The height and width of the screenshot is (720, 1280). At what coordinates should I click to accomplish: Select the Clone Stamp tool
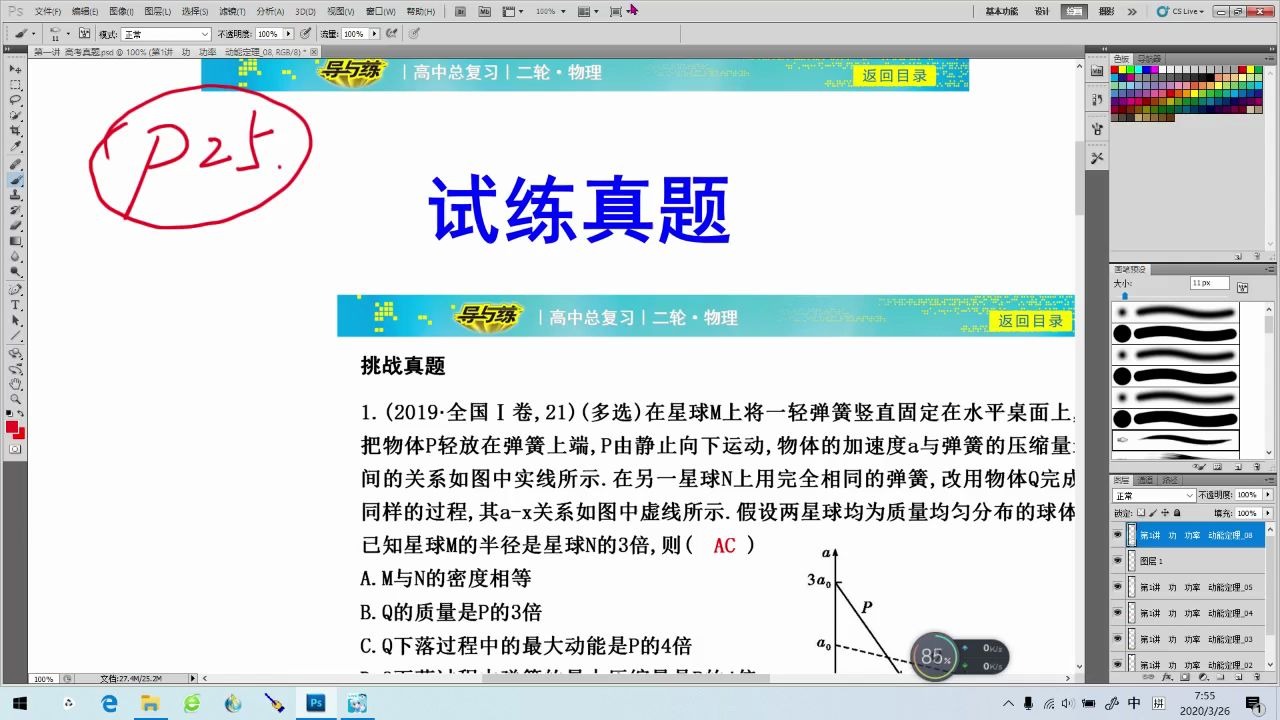click(x=15, y=196)
